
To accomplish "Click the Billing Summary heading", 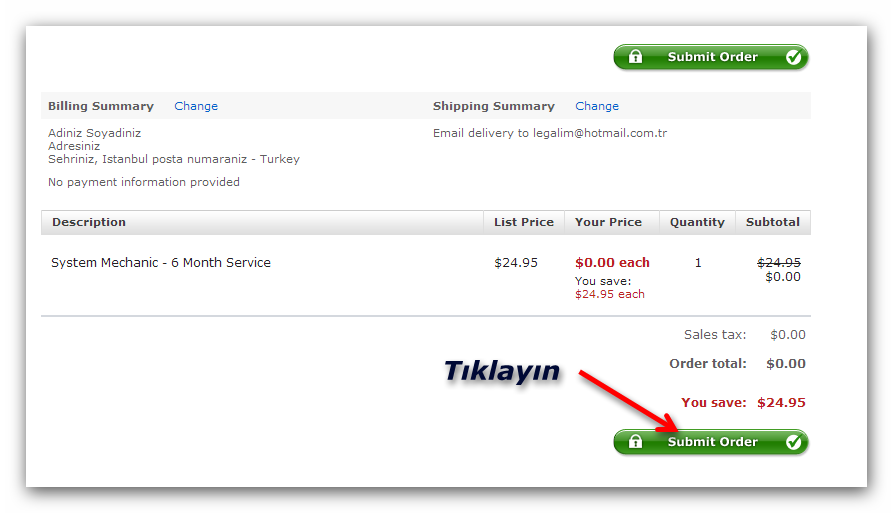I will point(101,106).
